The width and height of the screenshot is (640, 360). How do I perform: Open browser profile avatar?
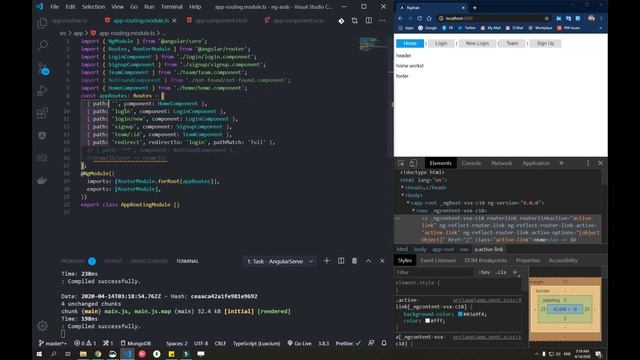click(x=591, y=18)
